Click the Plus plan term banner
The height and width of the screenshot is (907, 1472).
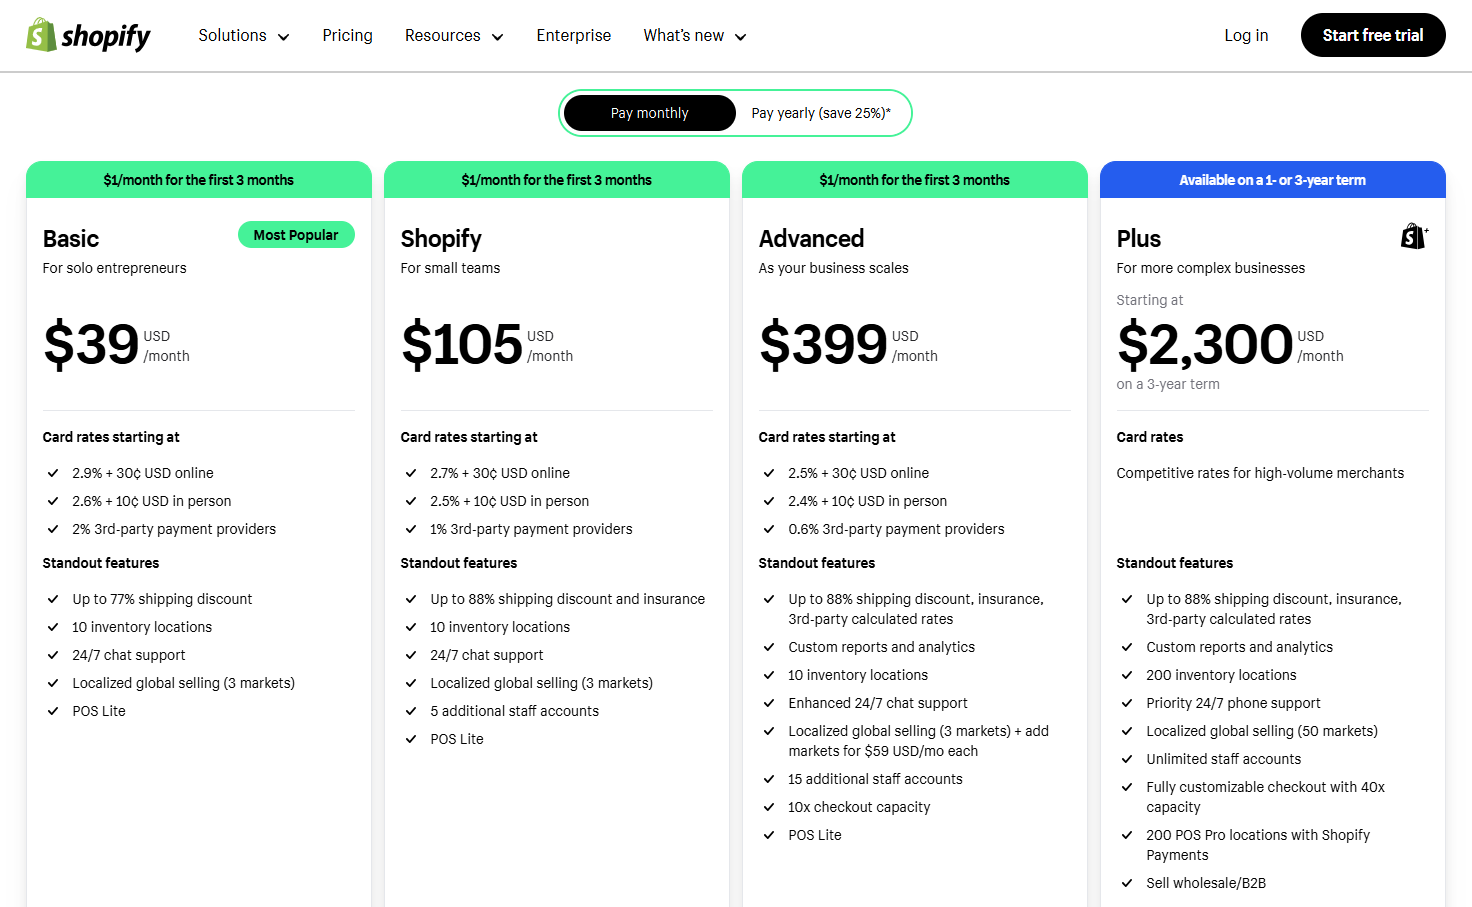click(x=1273, y=180)
